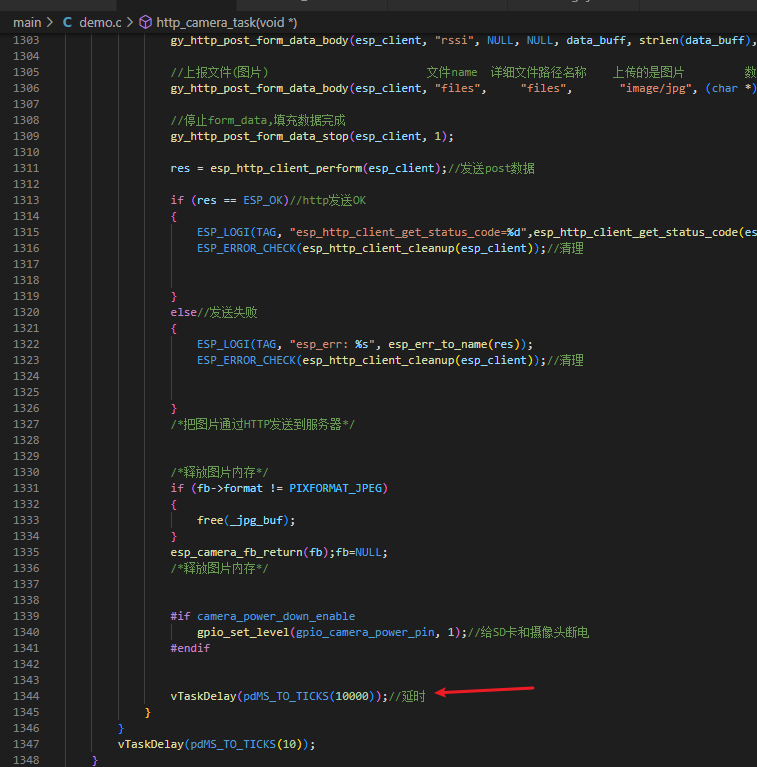Screen dimensions: 757x767
Task: Expand the chevron after 'main' breadcrumb
Action: click(50, 23)
